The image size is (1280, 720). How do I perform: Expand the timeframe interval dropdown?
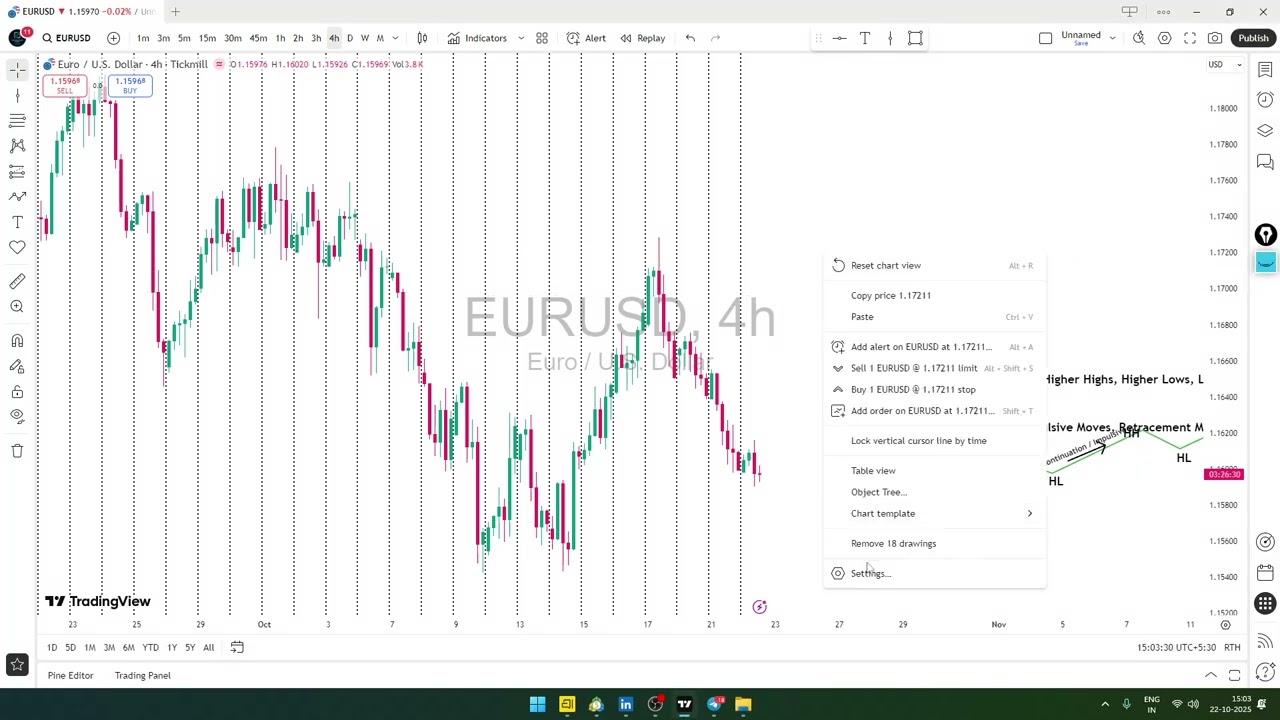click(x=395, y=38)
